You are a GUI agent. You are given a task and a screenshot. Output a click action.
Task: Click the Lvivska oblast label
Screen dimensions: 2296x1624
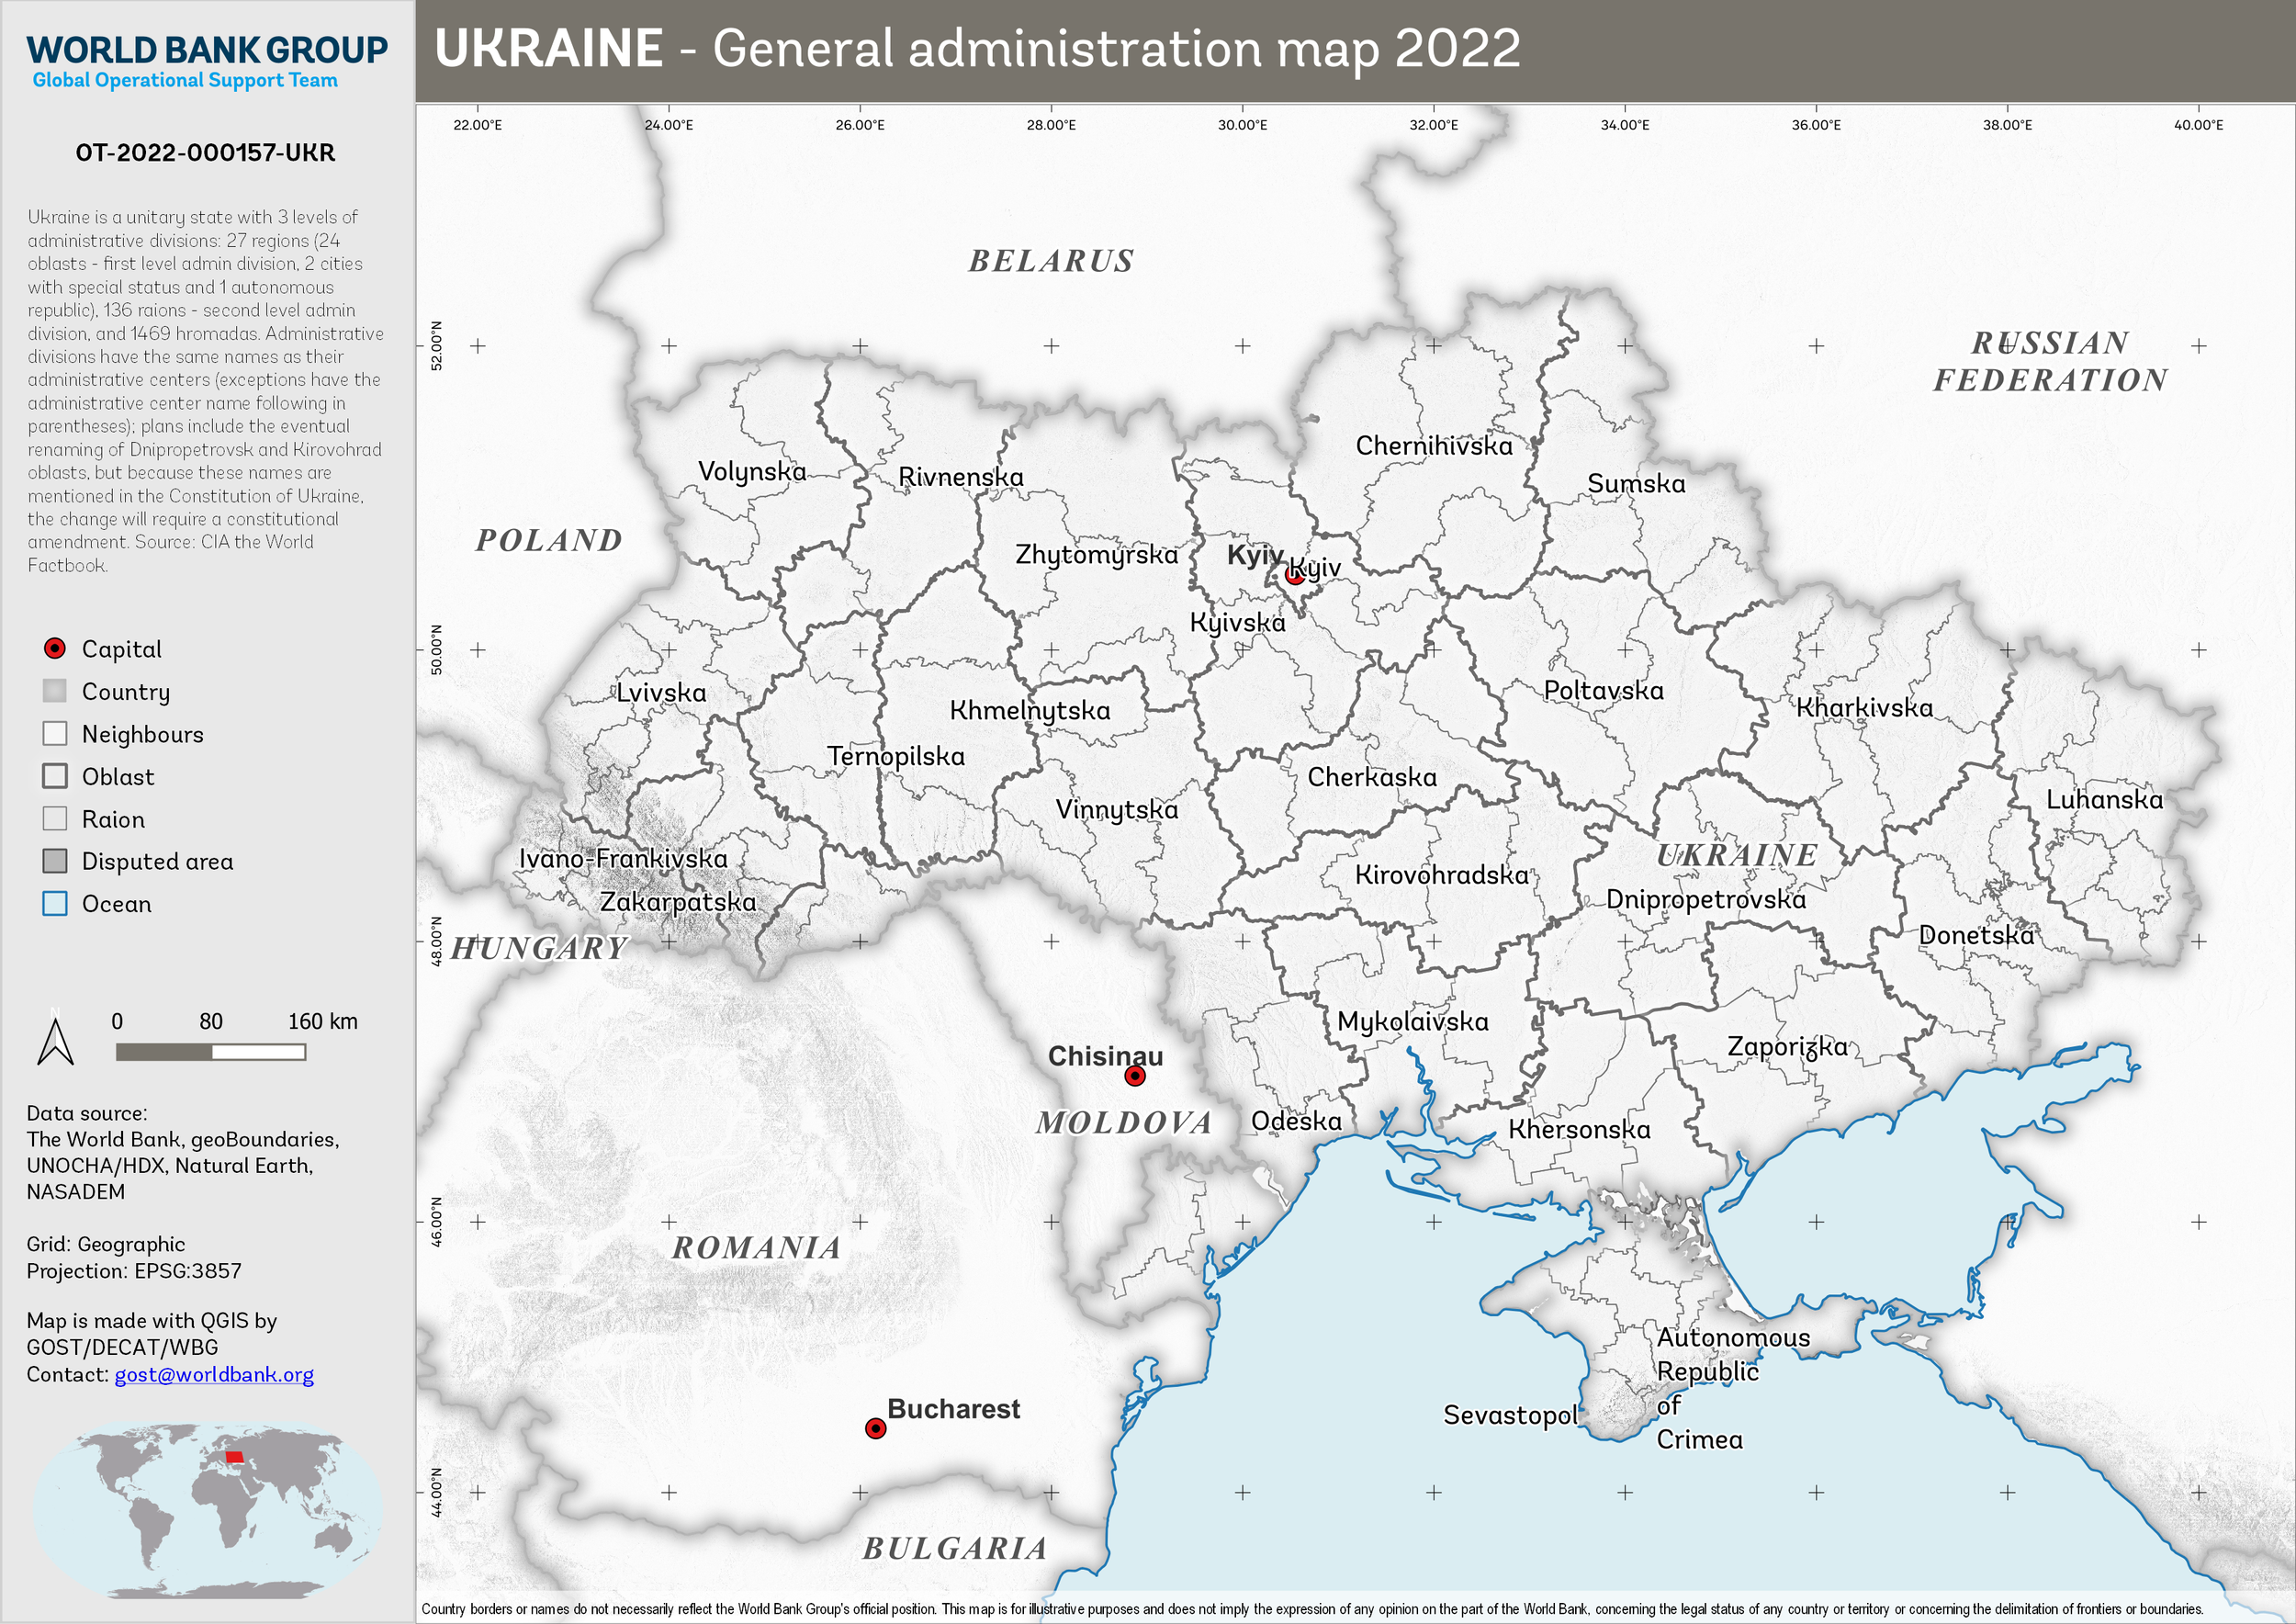coord(660,692)
